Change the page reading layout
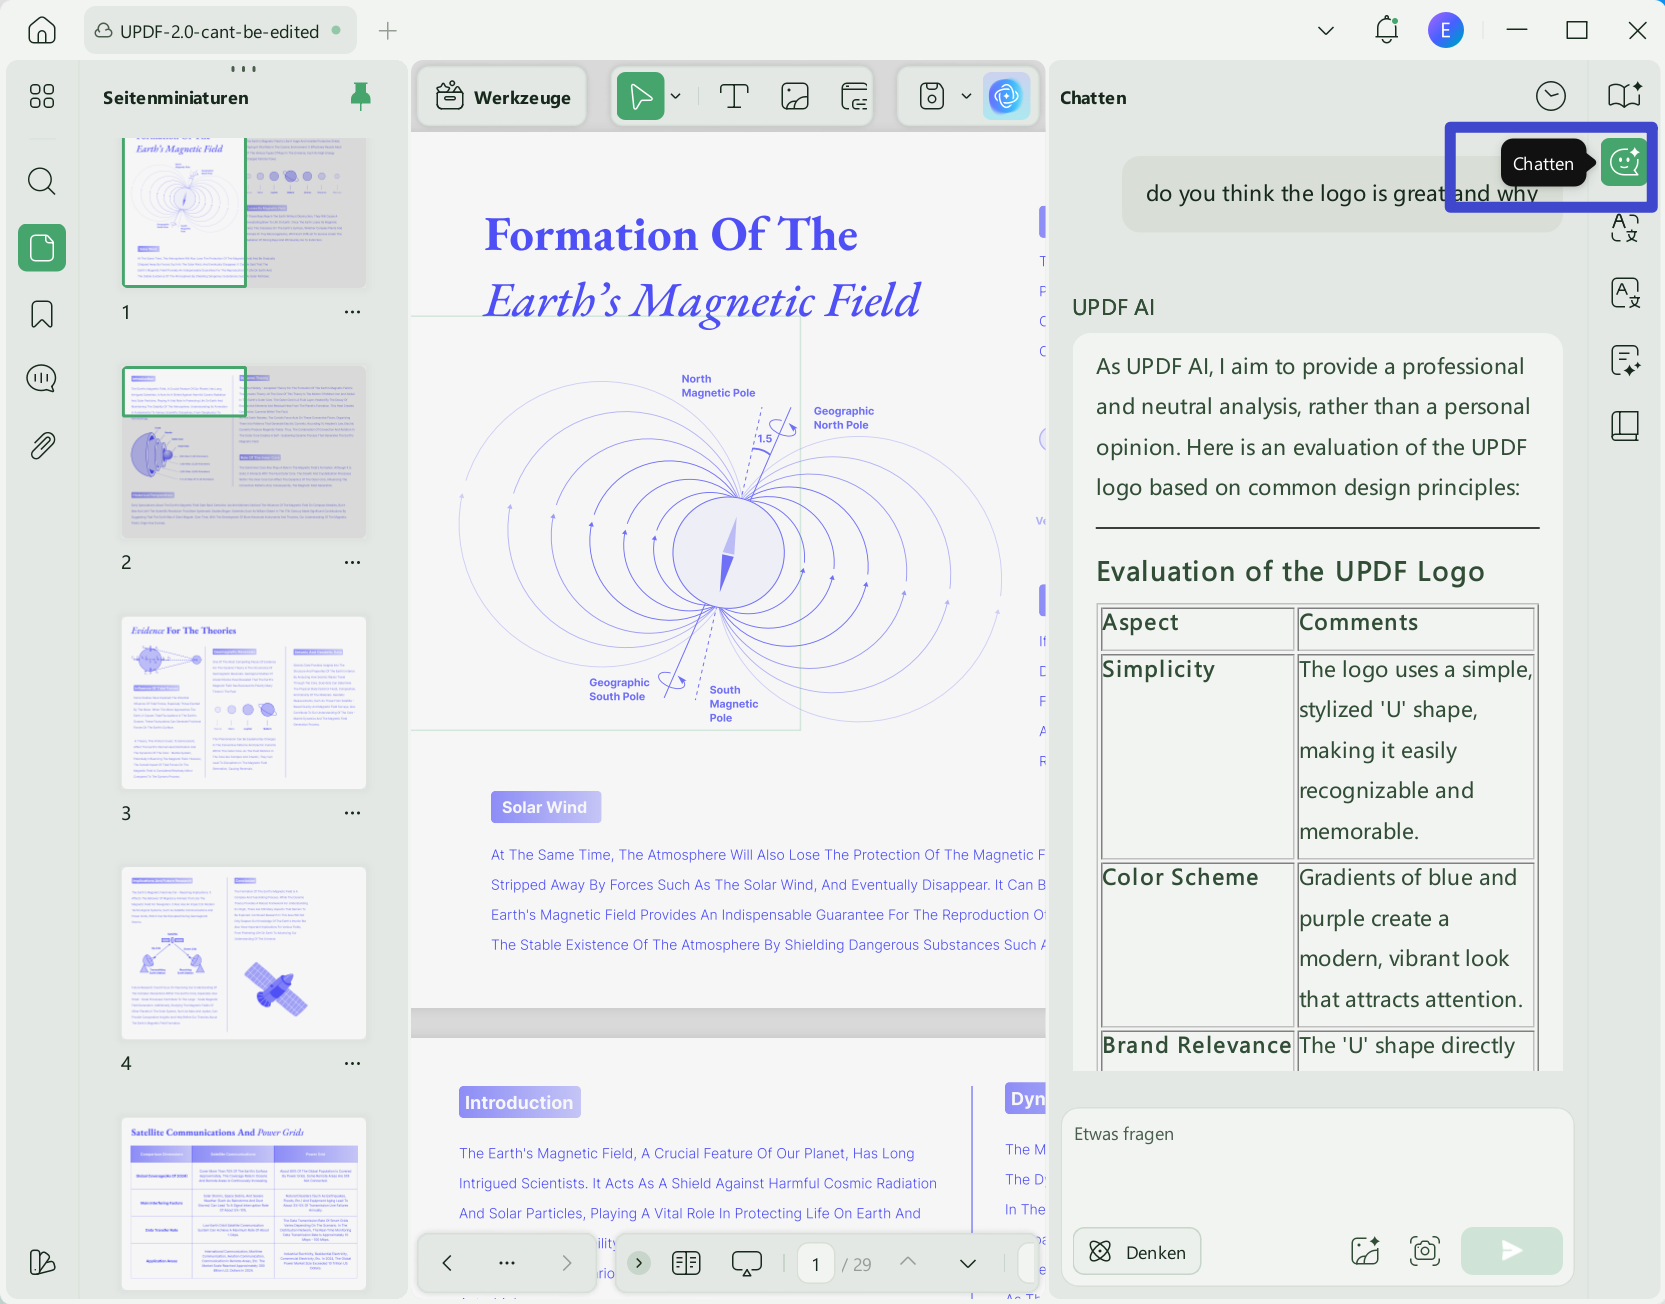 pos(686,1263)
